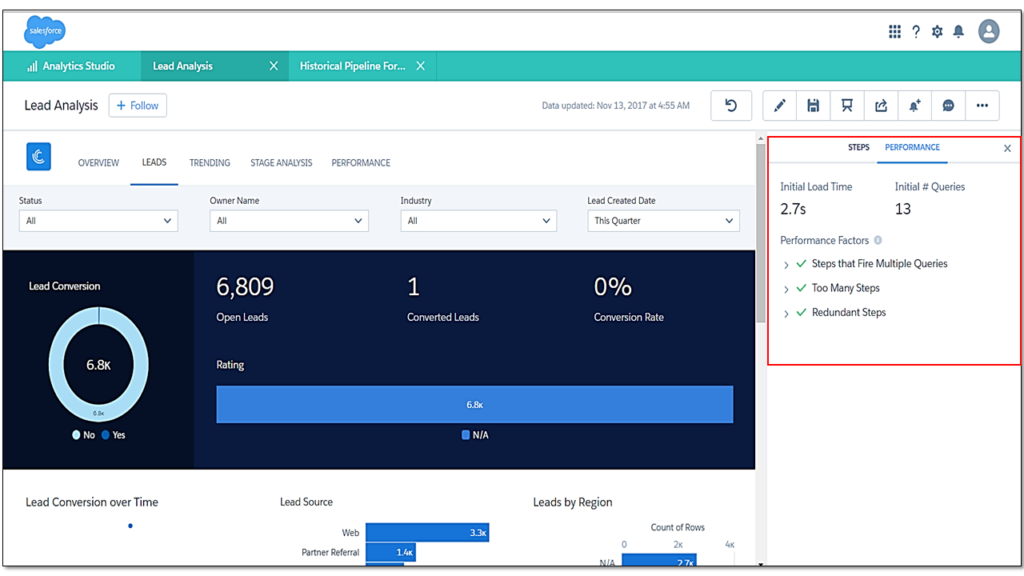
Task: Expand Steps that Fire Multiple Queries
Action: click(x=786, y=264)
